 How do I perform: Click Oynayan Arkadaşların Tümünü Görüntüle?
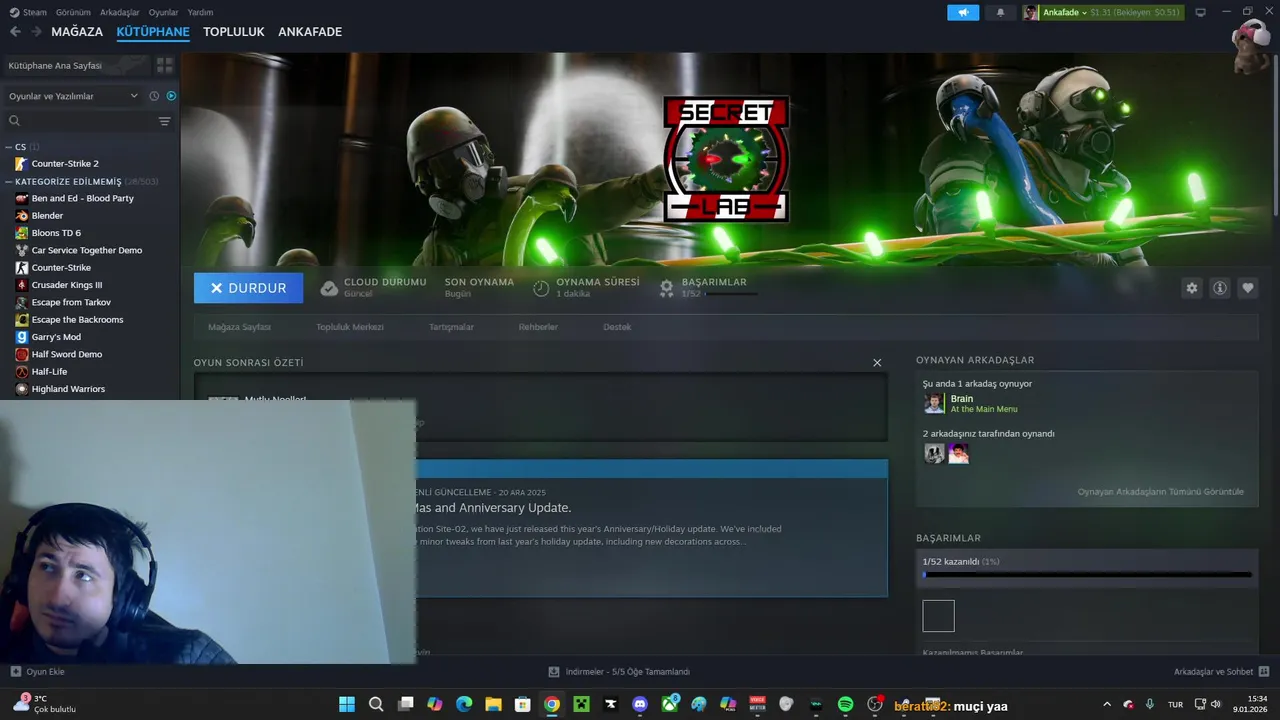click(1161, 492)
